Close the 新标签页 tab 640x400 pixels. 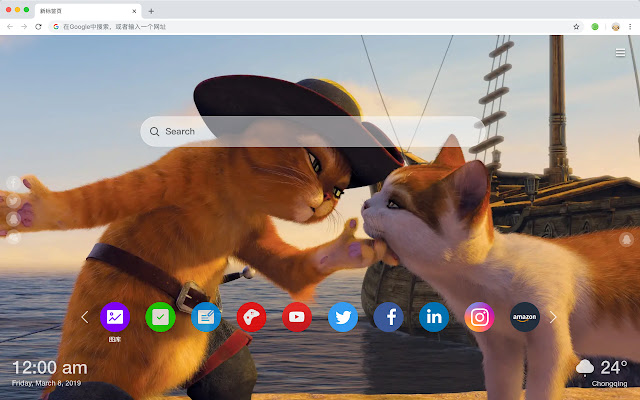pyautogui.click(x=134, y=11)
